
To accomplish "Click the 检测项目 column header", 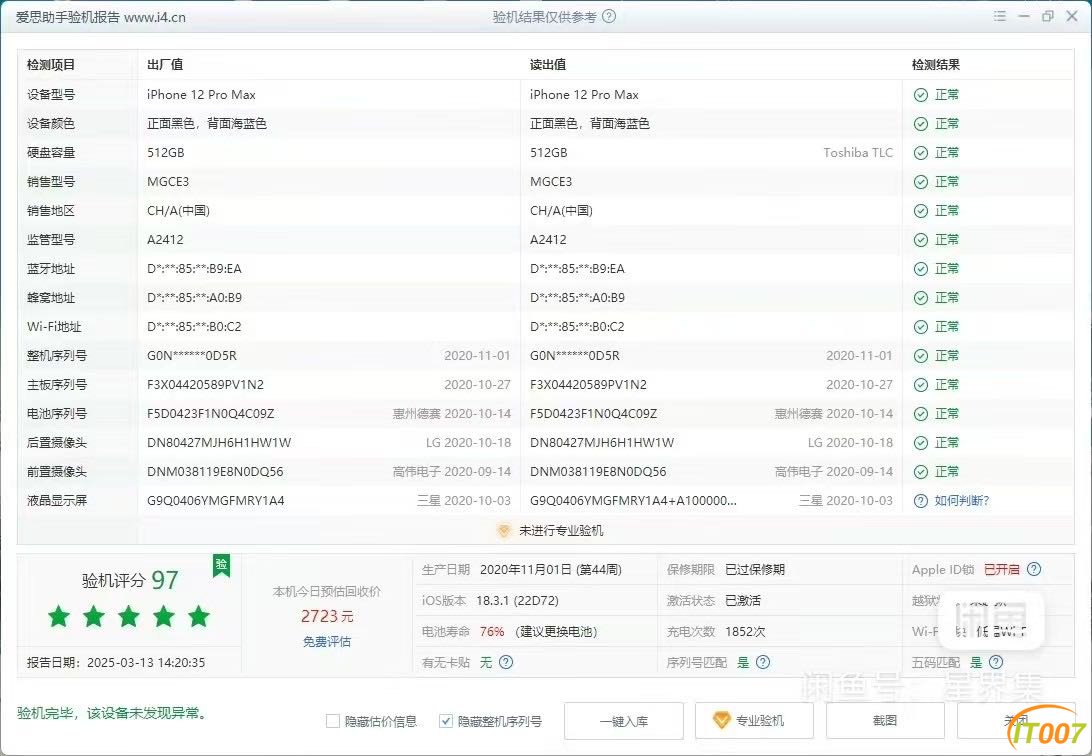I will (x=51, y=65).
